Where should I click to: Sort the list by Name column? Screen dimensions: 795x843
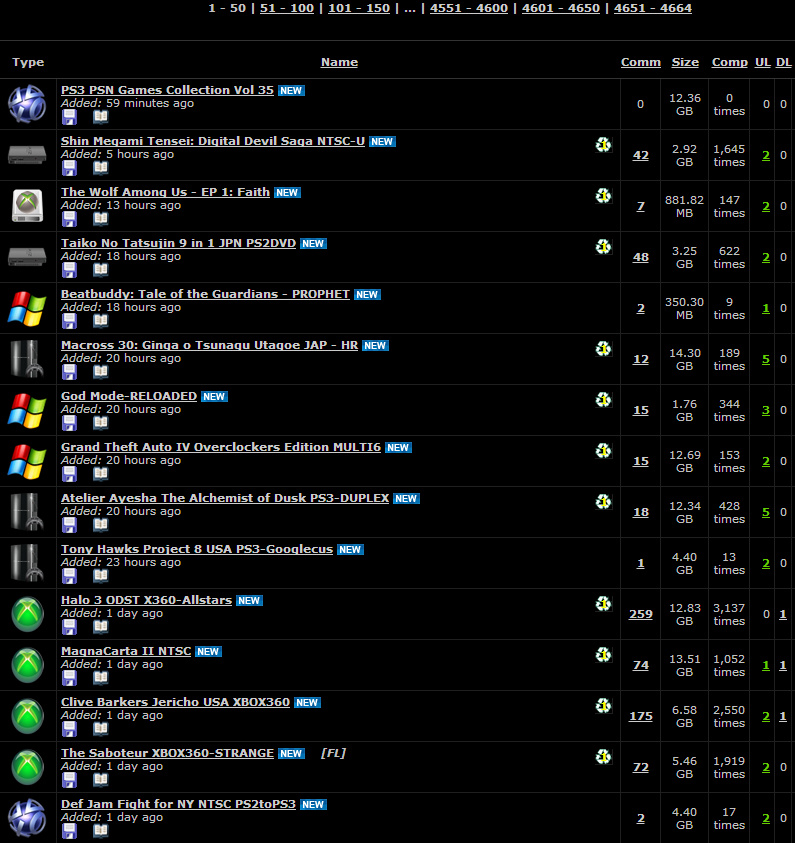pyautogui.click(x=339, y=62)
